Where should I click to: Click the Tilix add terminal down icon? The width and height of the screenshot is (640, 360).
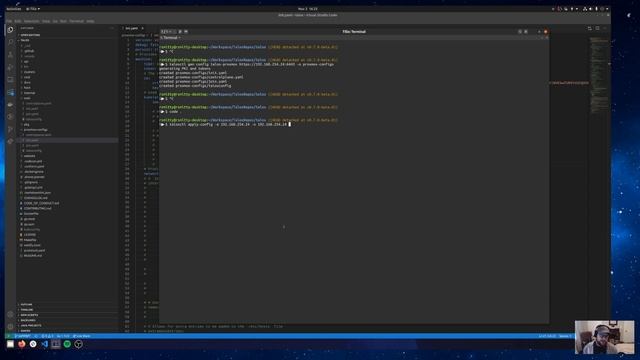(x=186, y=31)
